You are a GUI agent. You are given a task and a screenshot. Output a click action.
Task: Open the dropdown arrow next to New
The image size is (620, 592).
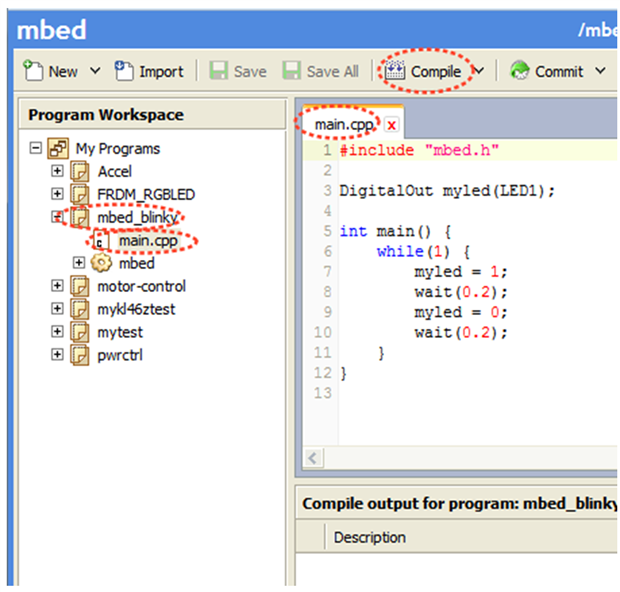click(95, 71)
